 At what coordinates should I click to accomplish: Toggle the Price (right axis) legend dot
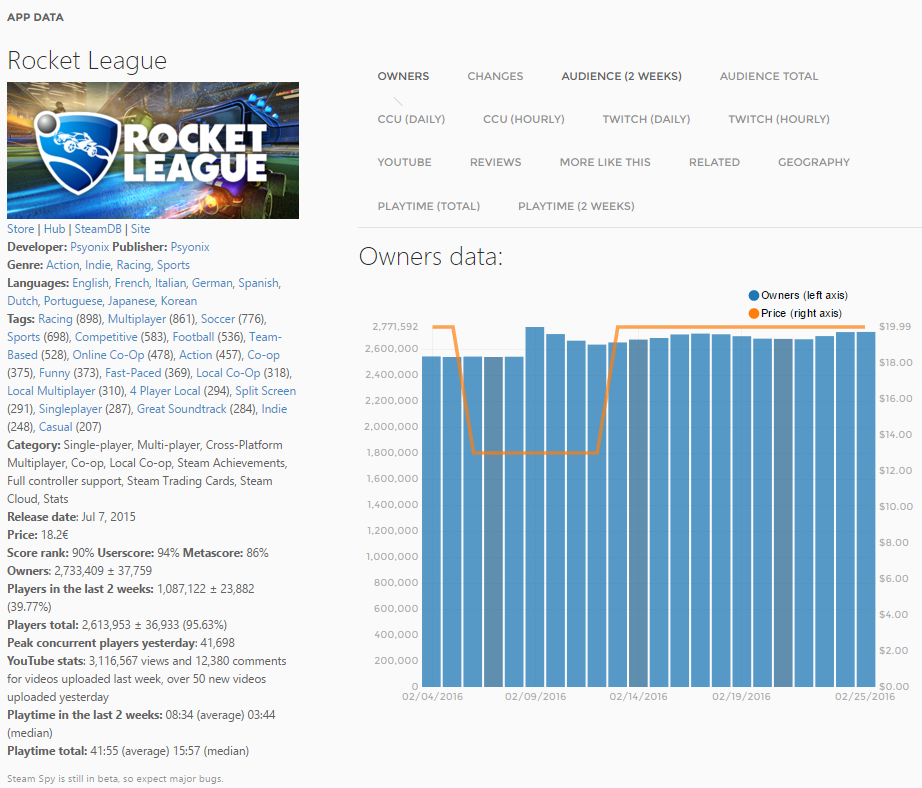tap(753, 313)
